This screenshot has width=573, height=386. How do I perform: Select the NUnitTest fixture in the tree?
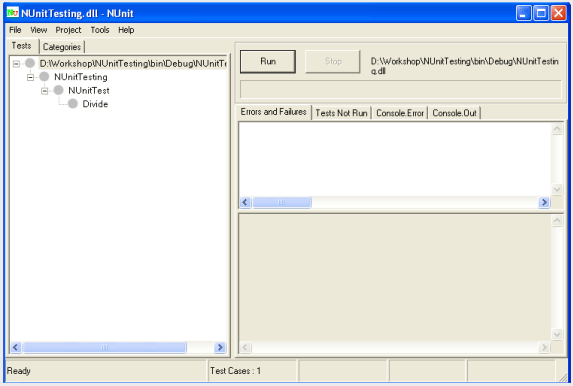(x=89, y=91)
